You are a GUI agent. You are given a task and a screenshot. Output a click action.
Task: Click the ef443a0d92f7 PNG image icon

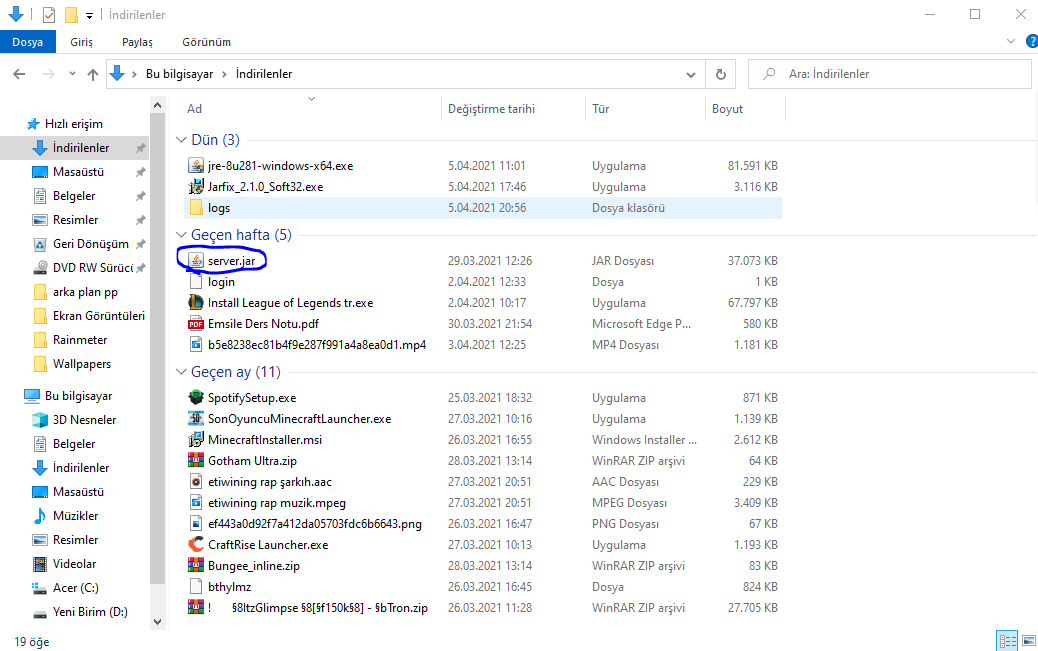coord(196,524)
